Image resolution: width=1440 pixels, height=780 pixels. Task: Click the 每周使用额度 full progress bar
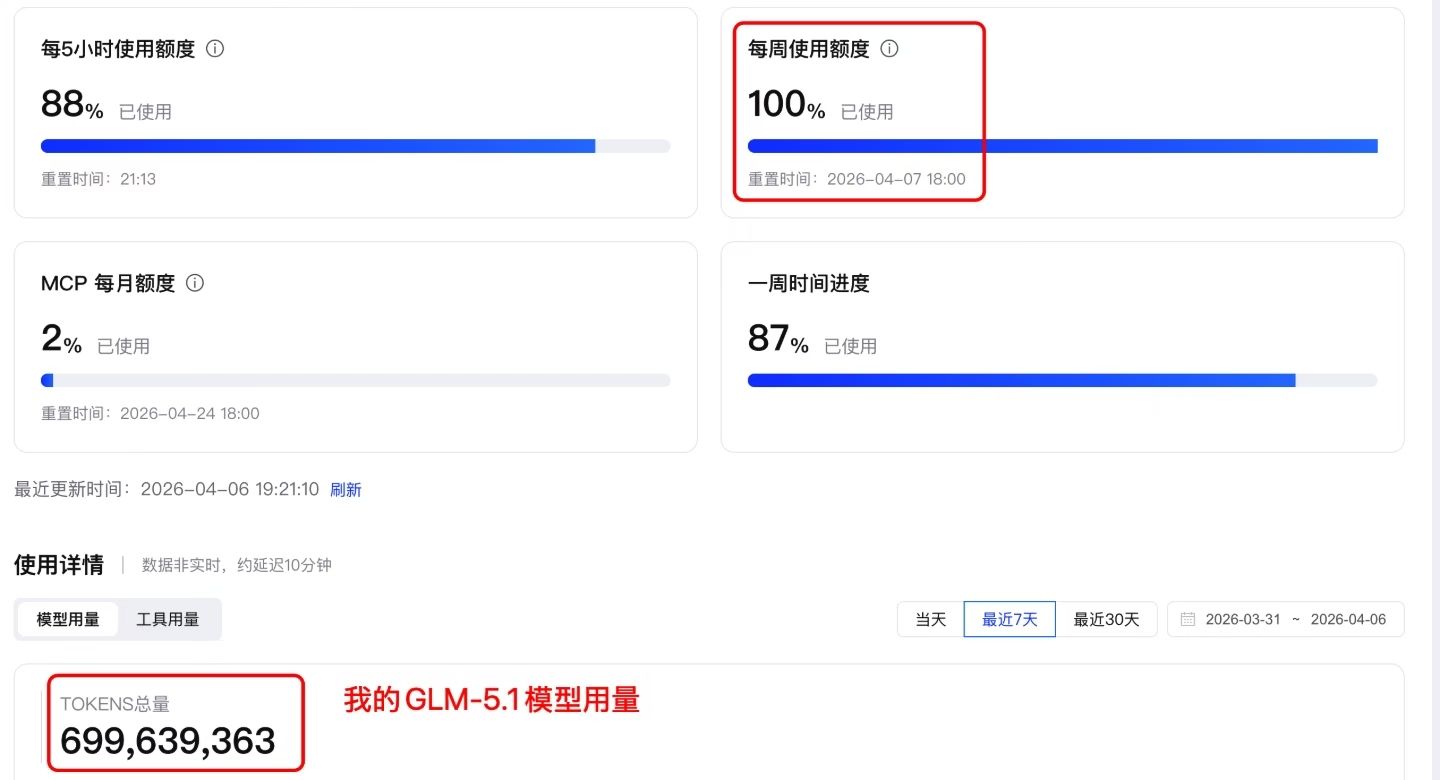tap(1062, 146)
